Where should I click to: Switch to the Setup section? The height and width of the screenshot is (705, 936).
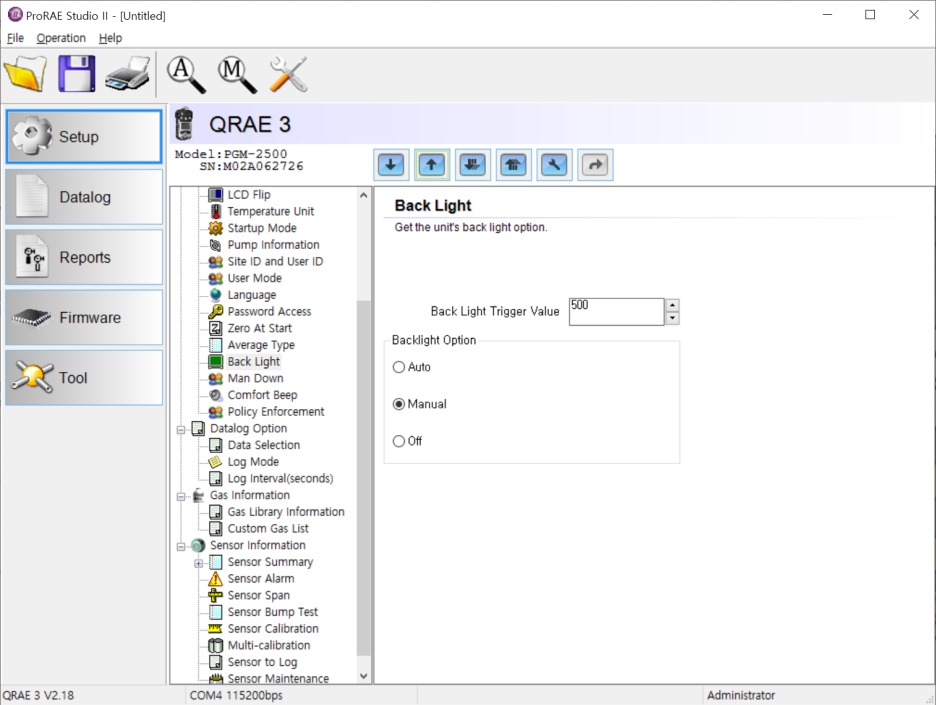pyautogui.click(x=84, y=137)
